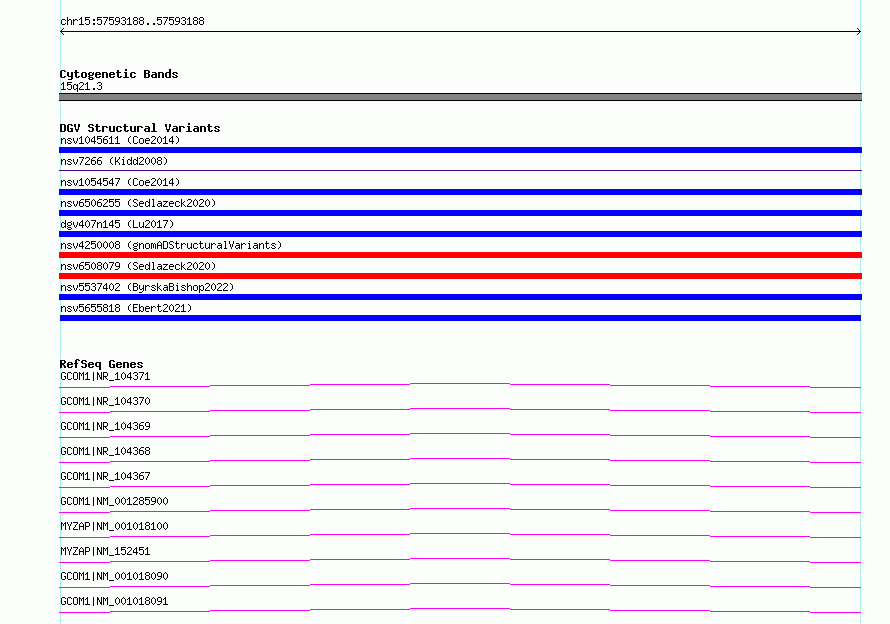Screen dimensions: 890x624
Task: Select the Cytogenetic Bands track title
Action: click(x=119, y=74)
